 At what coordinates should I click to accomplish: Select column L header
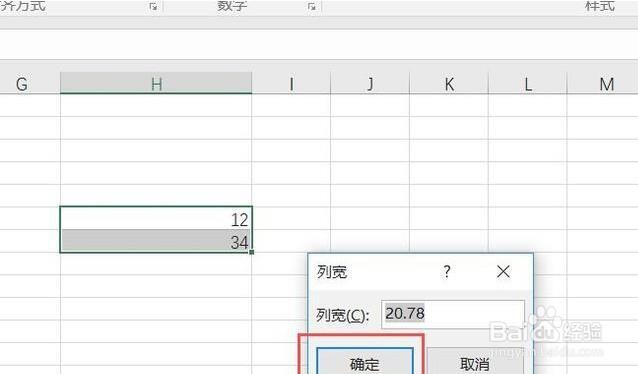click(x=527, y=83)
